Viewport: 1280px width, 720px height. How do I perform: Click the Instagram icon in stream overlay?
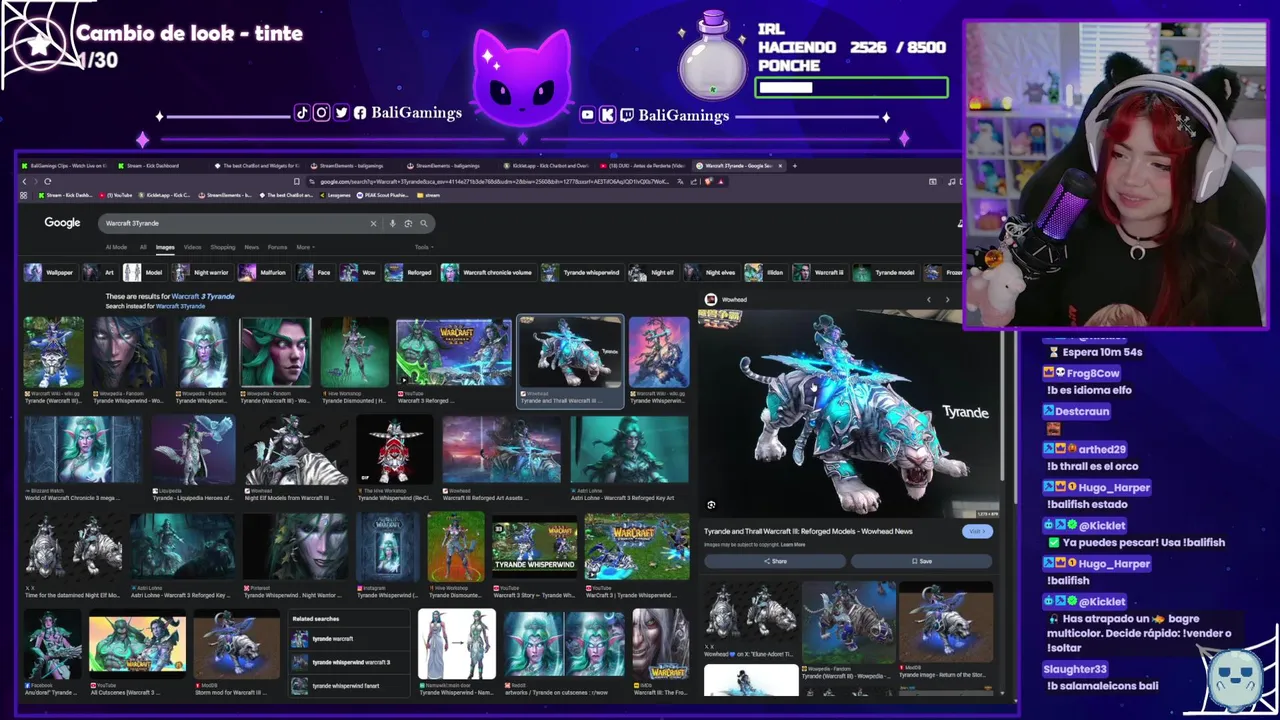tap(321, 113)
